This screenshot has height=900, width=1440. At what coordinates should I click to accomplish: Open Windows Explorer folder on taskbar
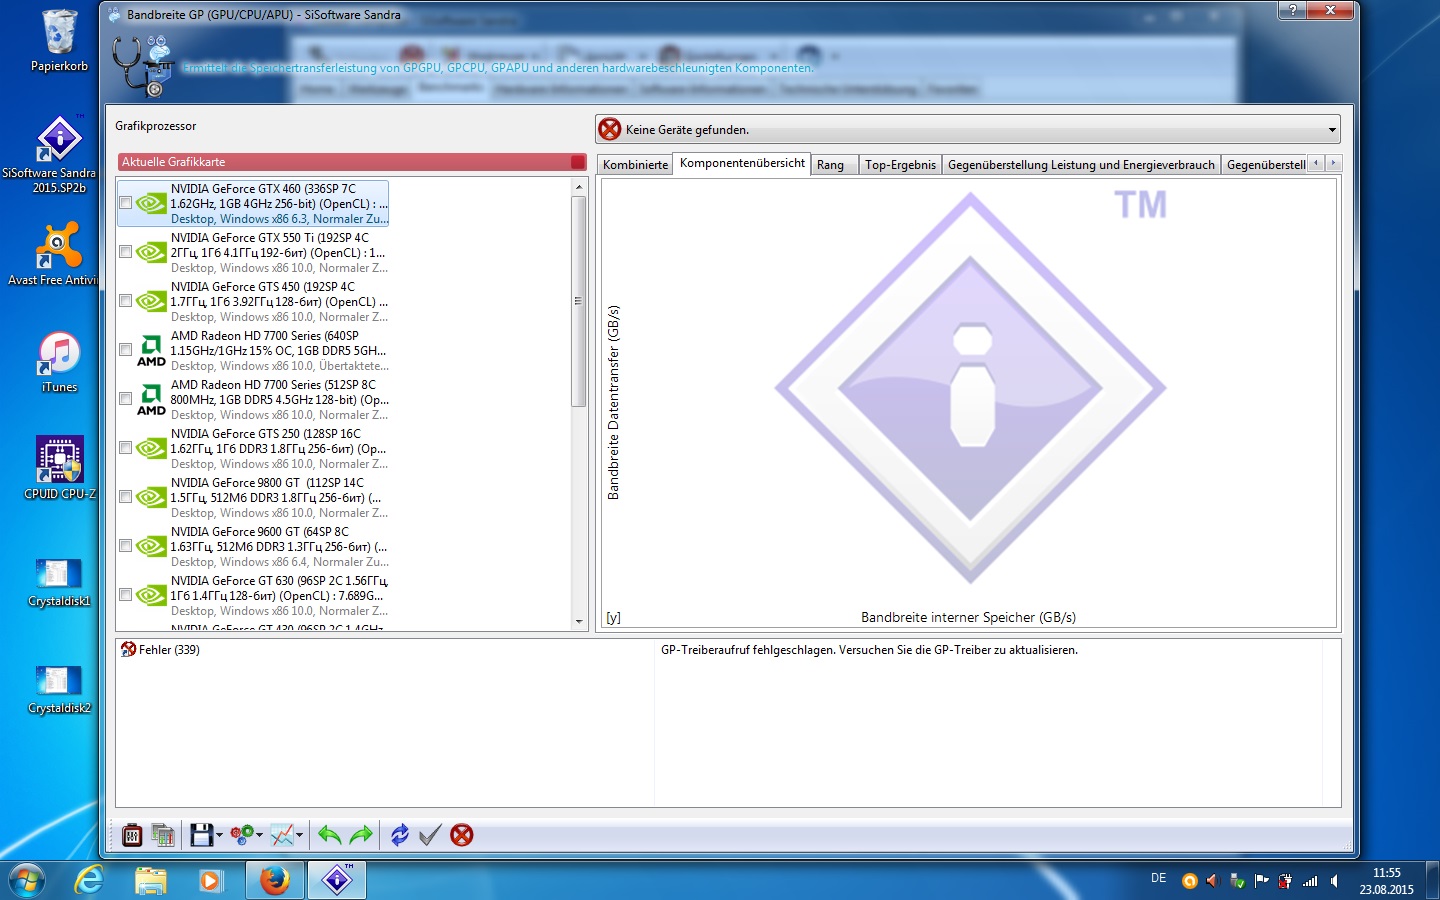[151, 880]
